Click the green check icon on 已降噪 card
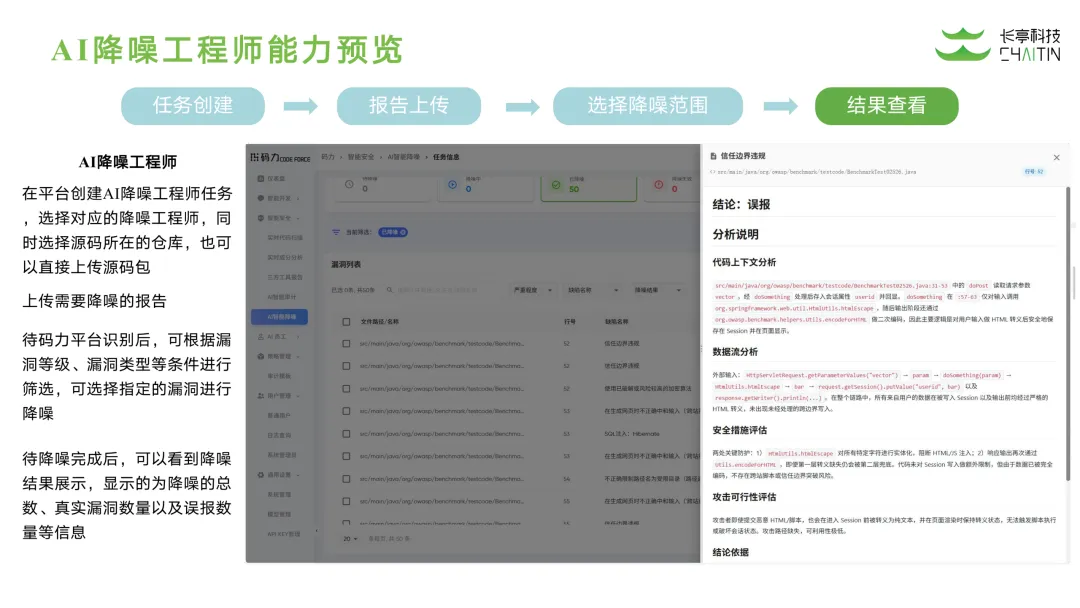The height and width of the screenshot is (608, 1080). tap(556, 185)
